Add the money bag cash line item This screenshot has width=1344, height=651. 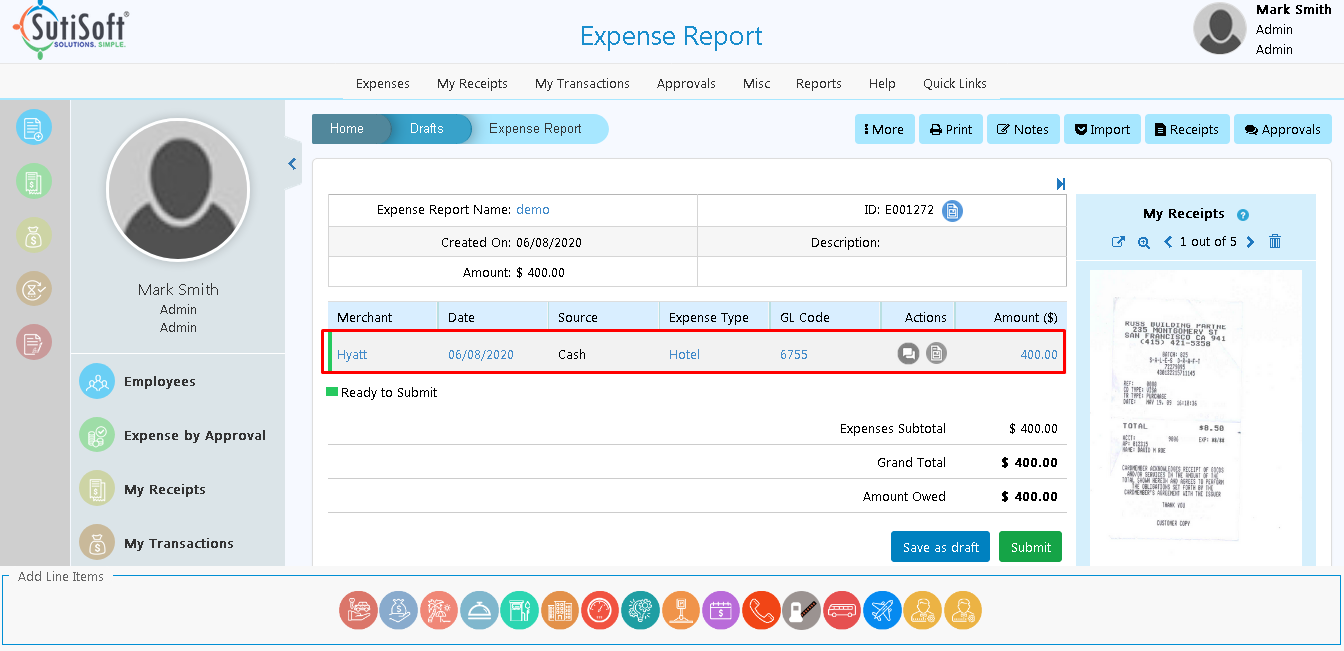[398, 610]
